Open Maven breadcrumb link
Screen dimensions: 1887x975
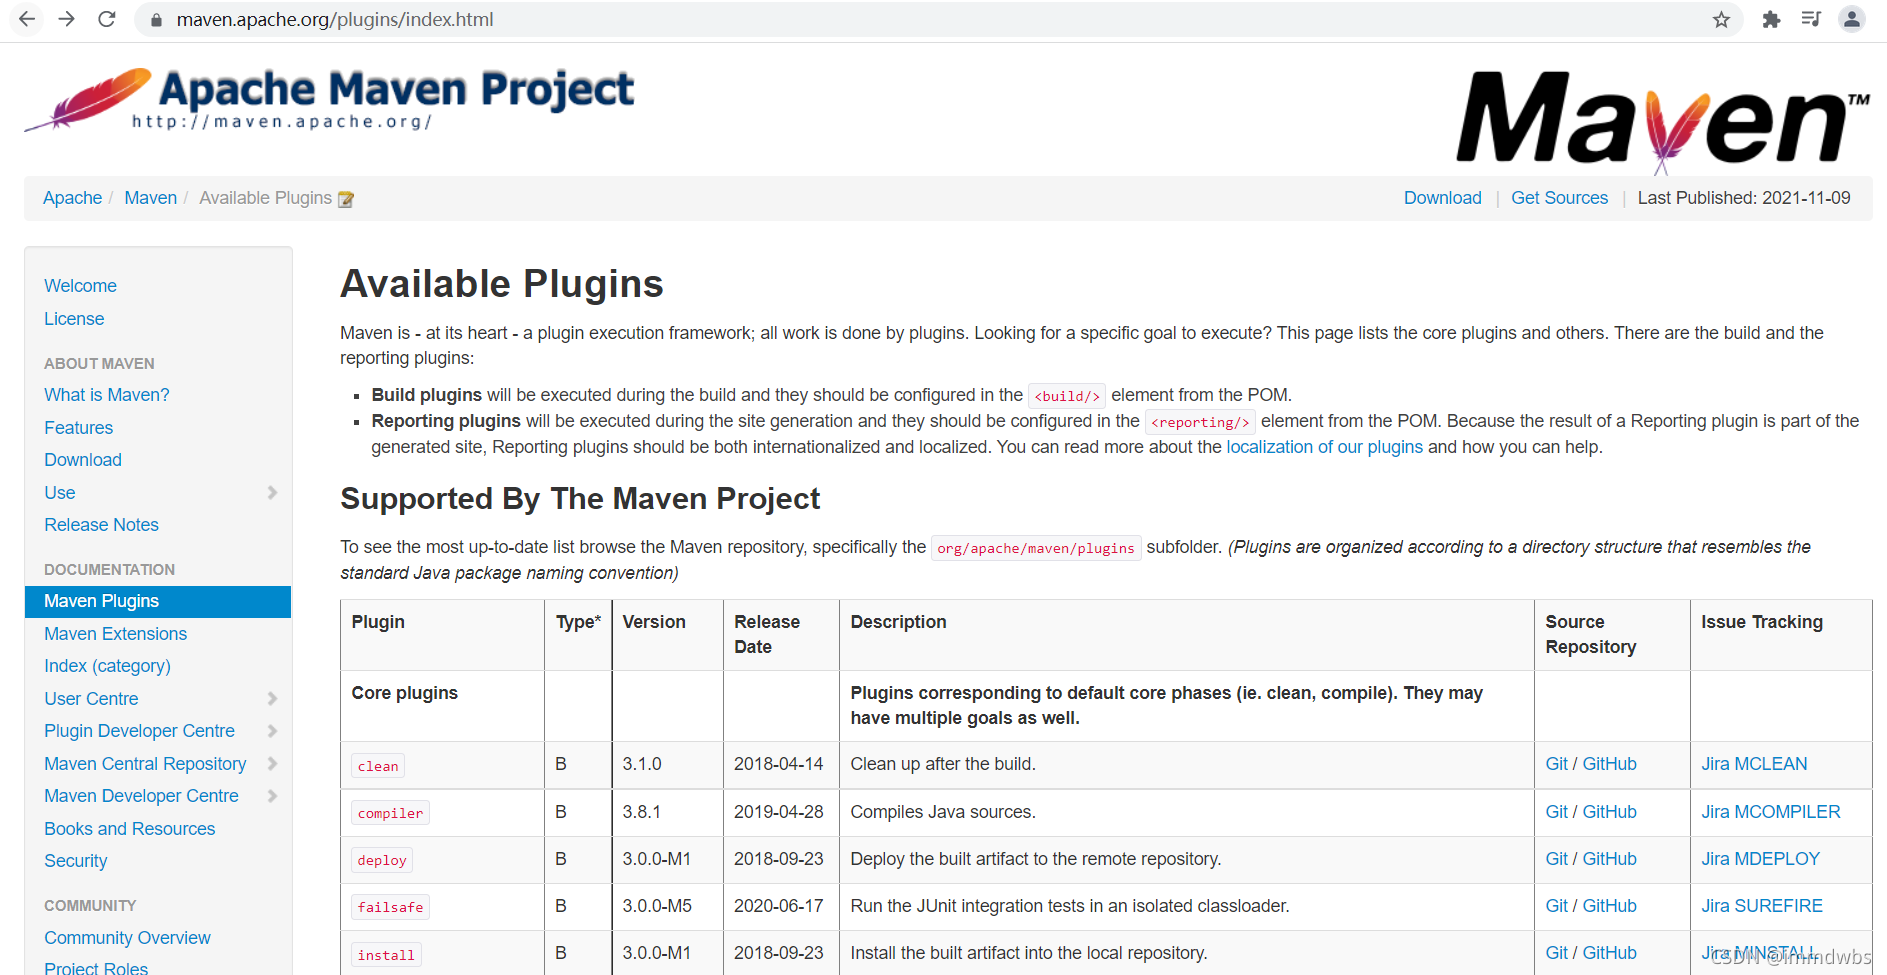(x=150, y=198)
